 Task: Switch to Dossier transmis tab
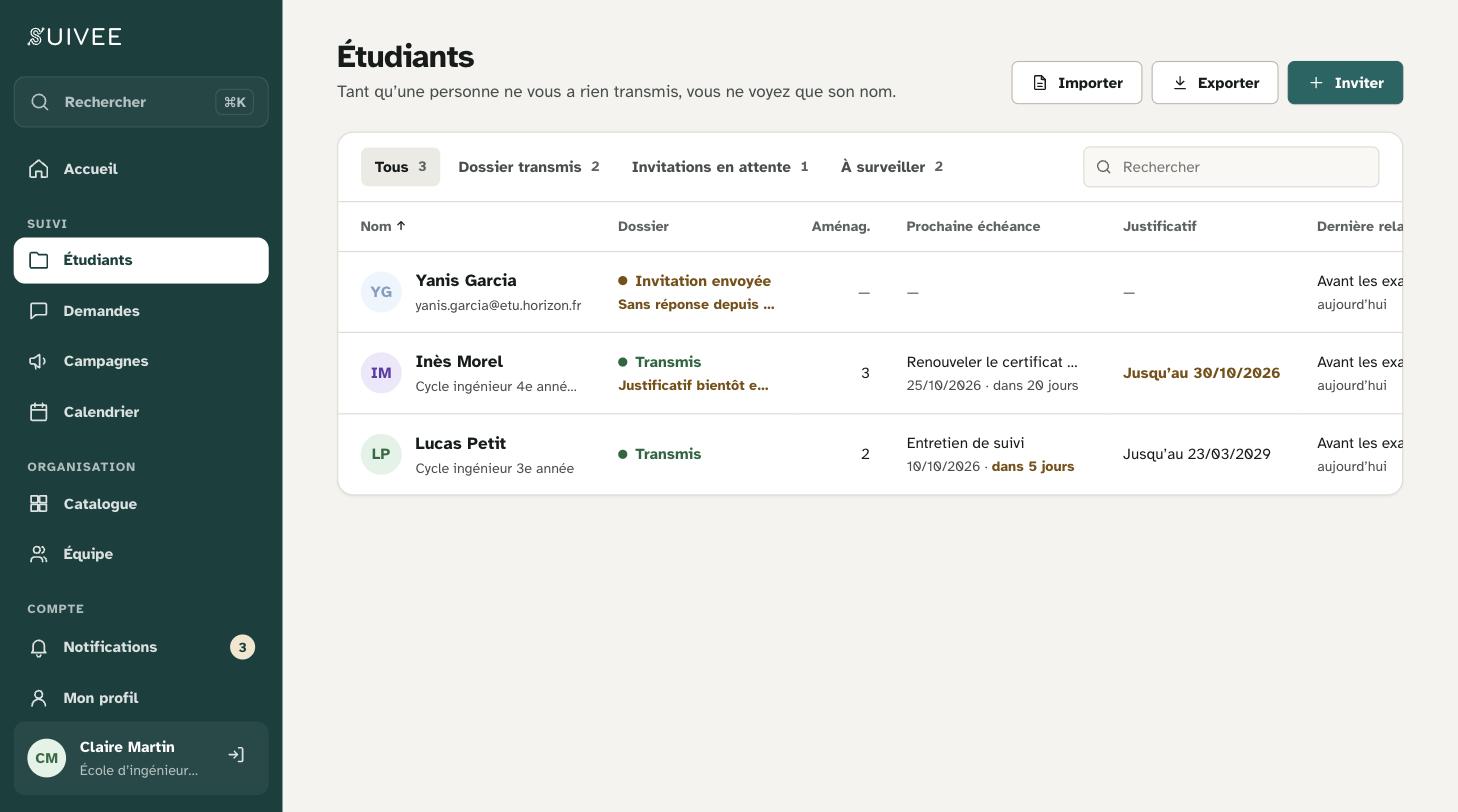coord(529,167)
